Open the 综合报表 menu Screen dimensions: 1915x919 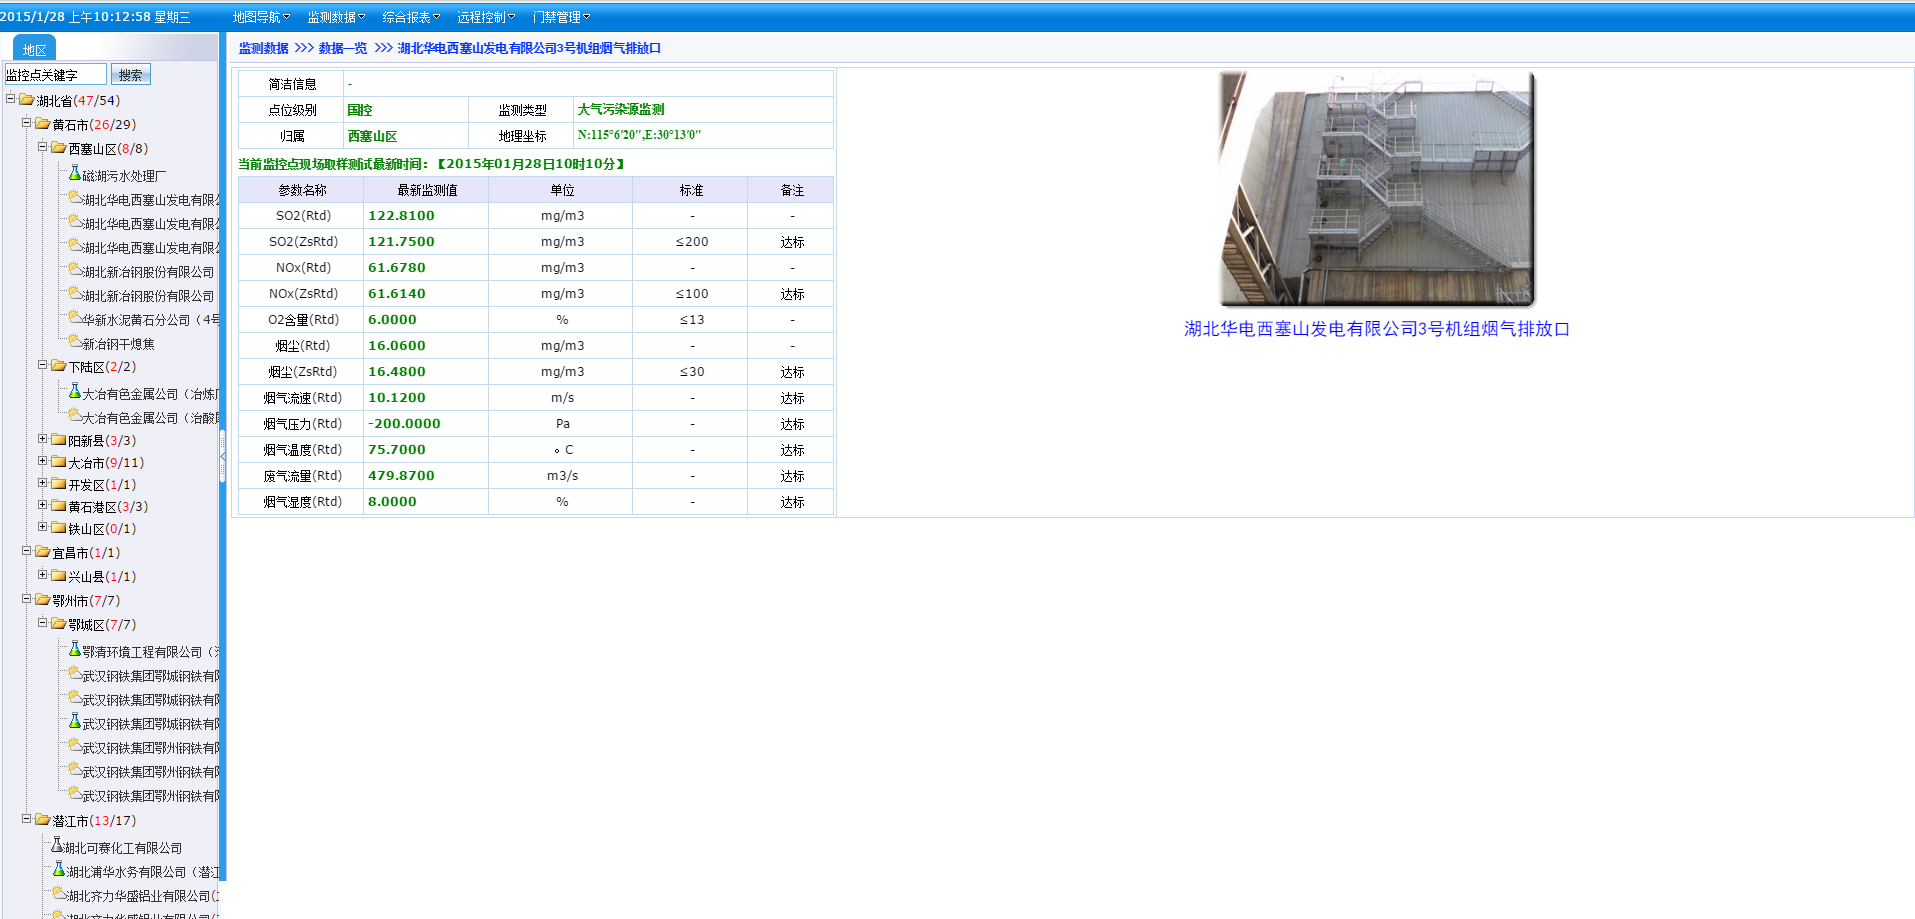coord(411,17)
